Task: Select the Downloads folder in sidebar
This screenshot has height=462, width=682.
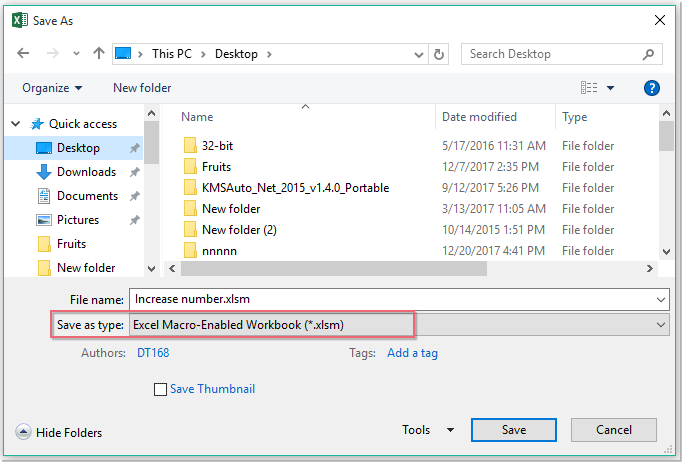Action: click(85, 172)
